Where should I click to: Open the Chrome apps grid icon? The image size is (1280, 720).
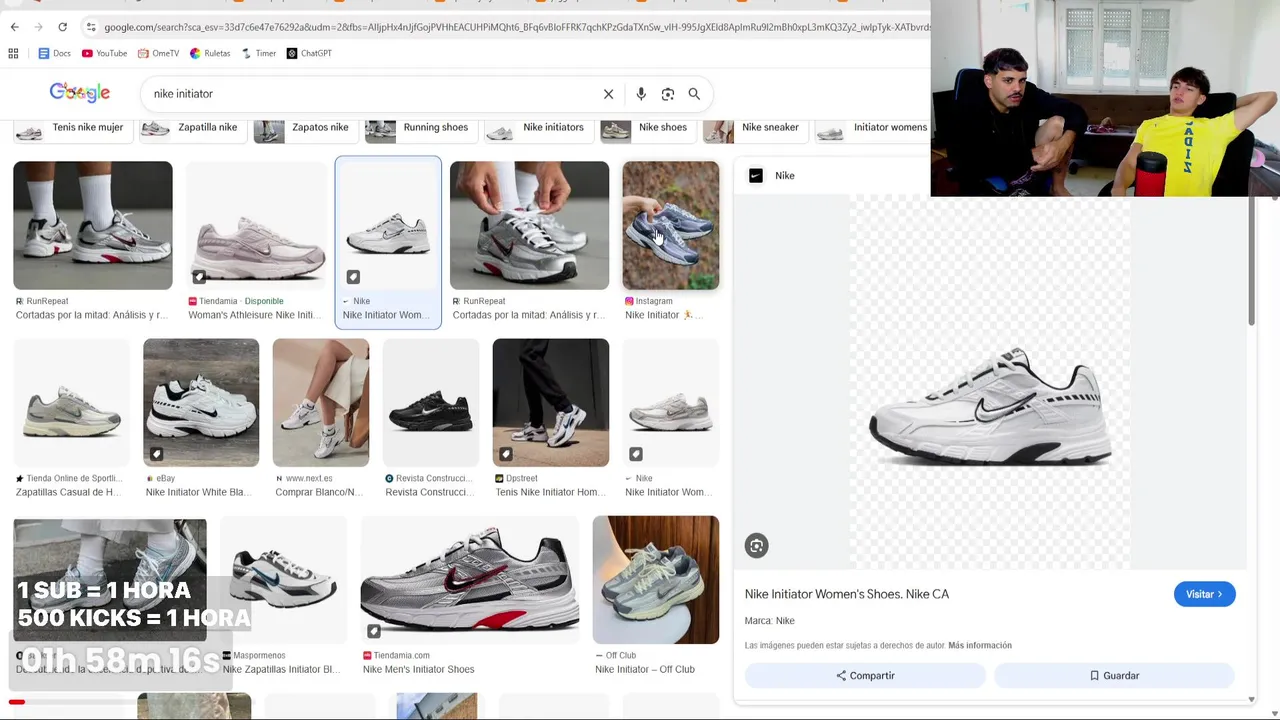pos(13,53)
